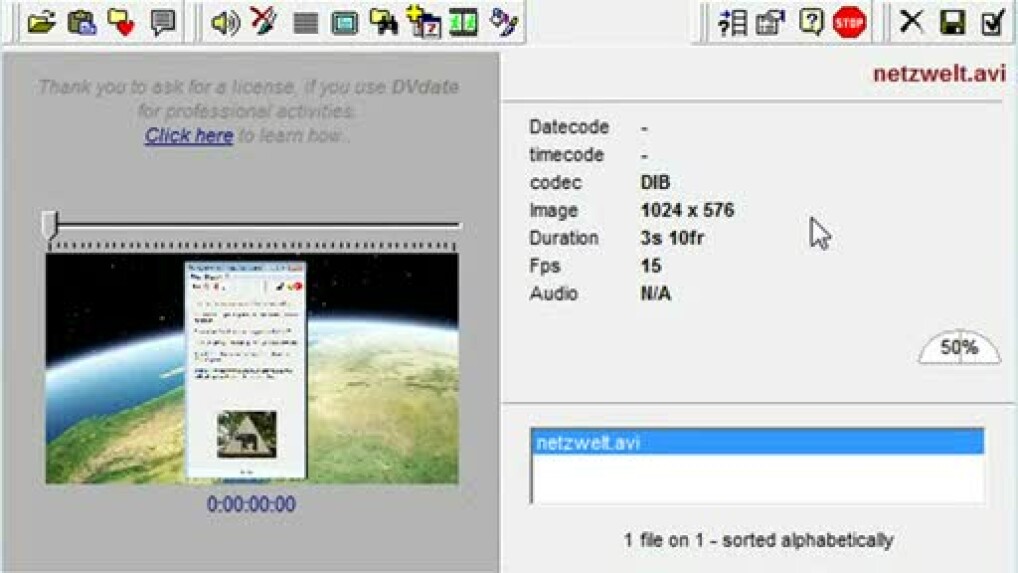This screenshot has height=573, width=1018.
Task: Click the calendar date icon
Action: pyautogui.click(x=424, y=22)
